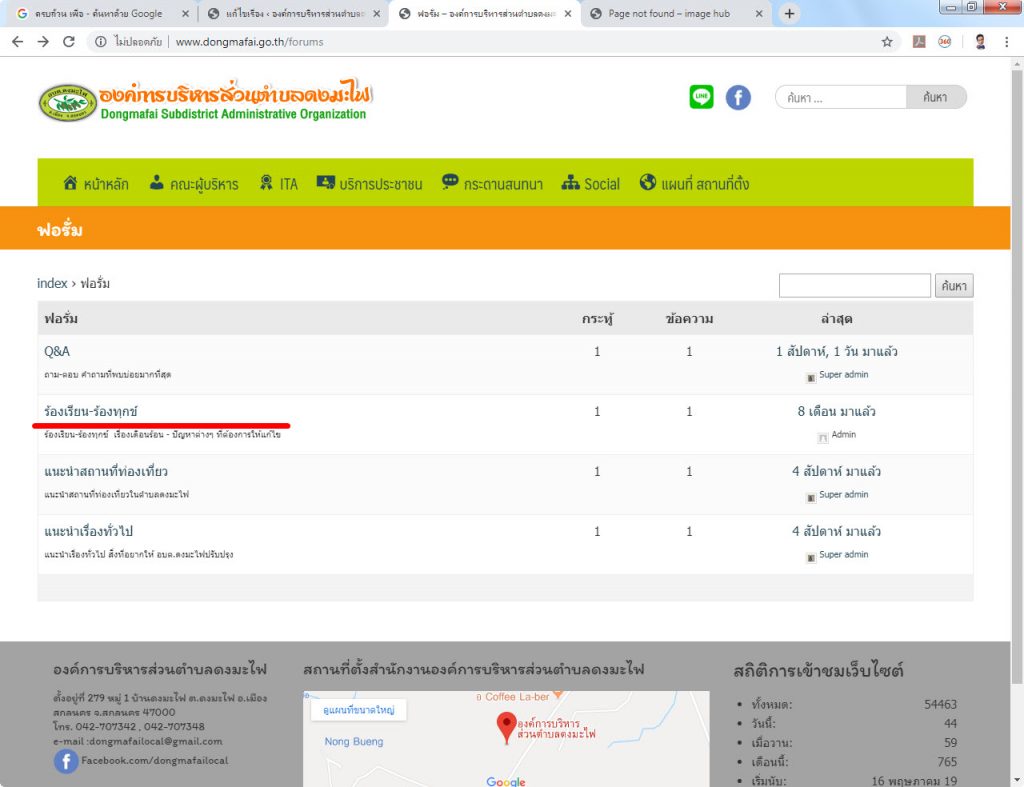1024x787 pixels.
Task: Open new browser tab with plus
Action: (x=789, y=14)
